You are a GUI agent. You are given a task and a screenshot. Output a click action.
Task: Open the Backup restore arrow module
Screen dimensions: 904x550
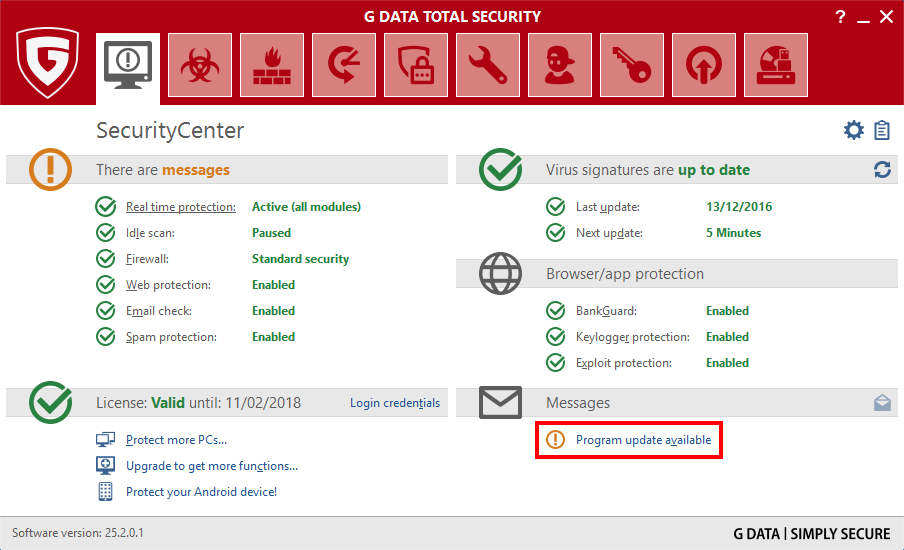point(344,65)
